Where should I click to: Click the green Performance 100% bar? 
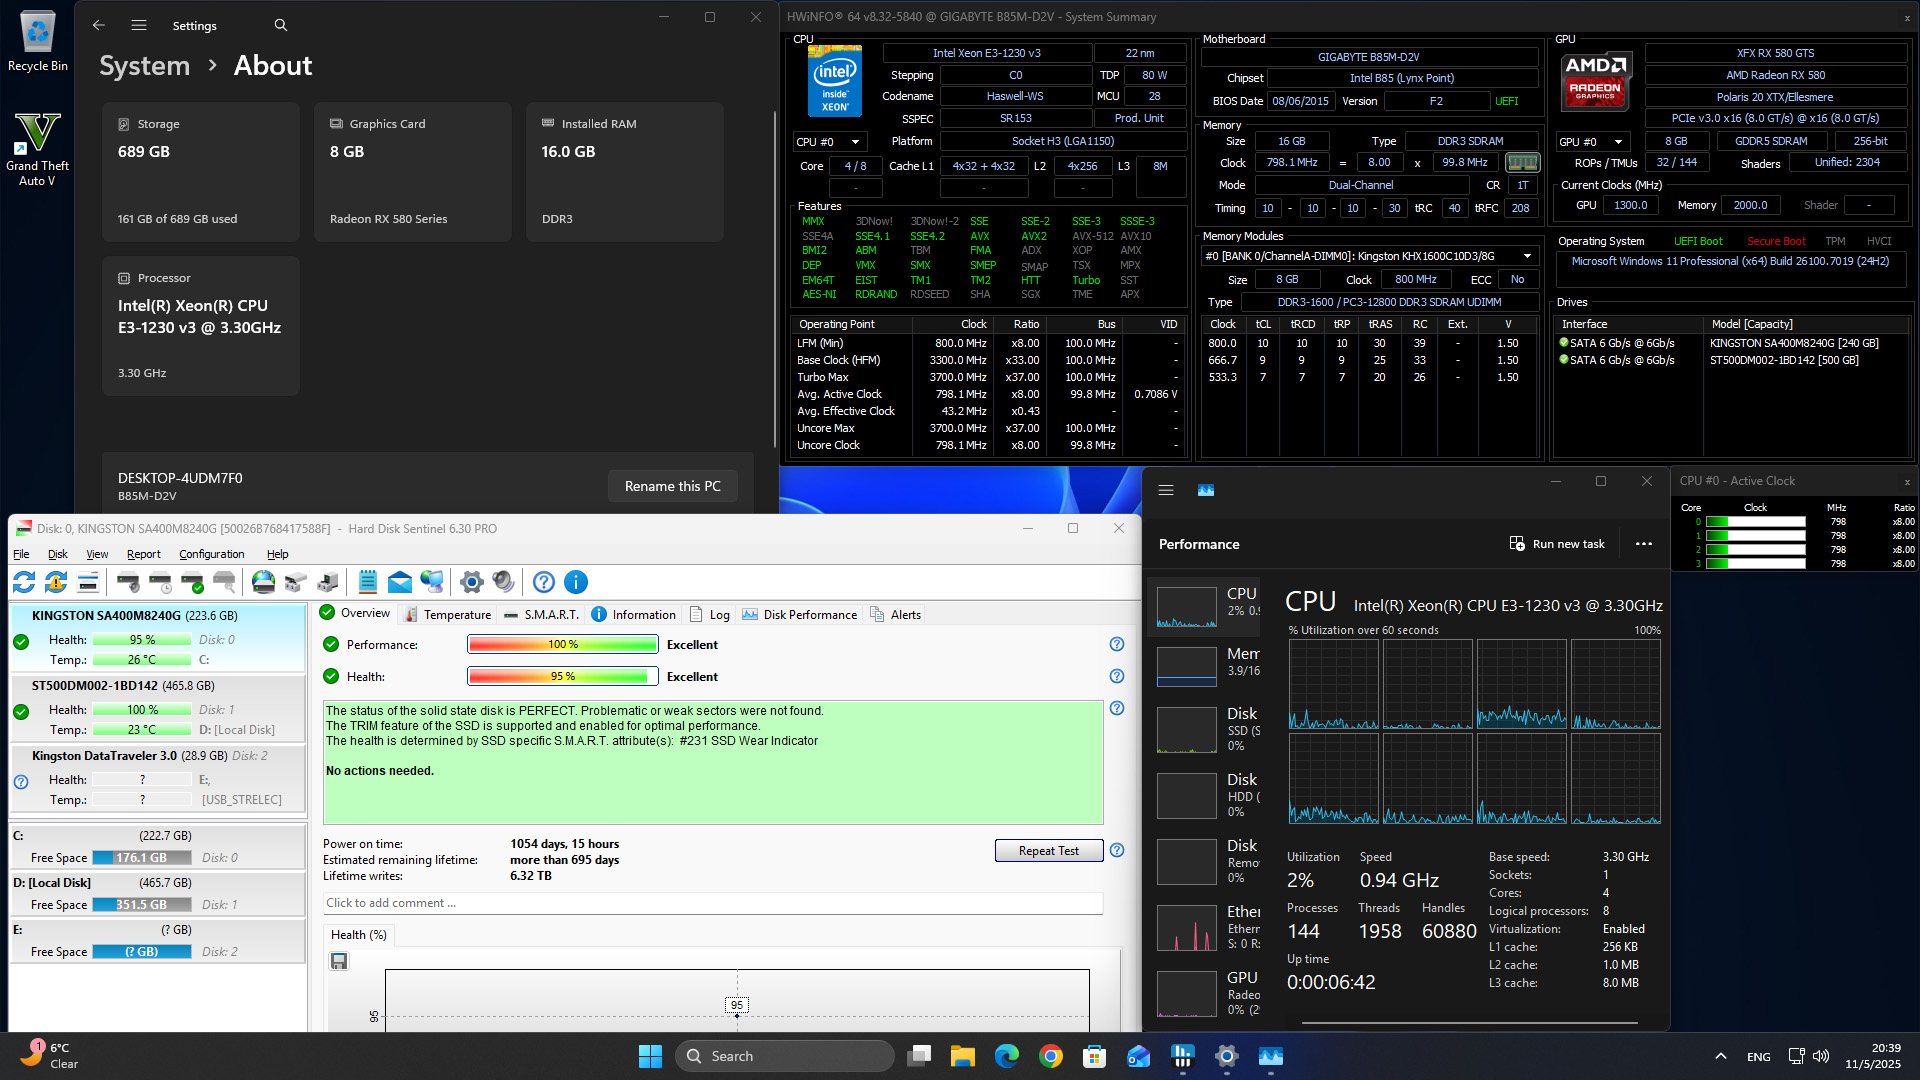point(562,644)
